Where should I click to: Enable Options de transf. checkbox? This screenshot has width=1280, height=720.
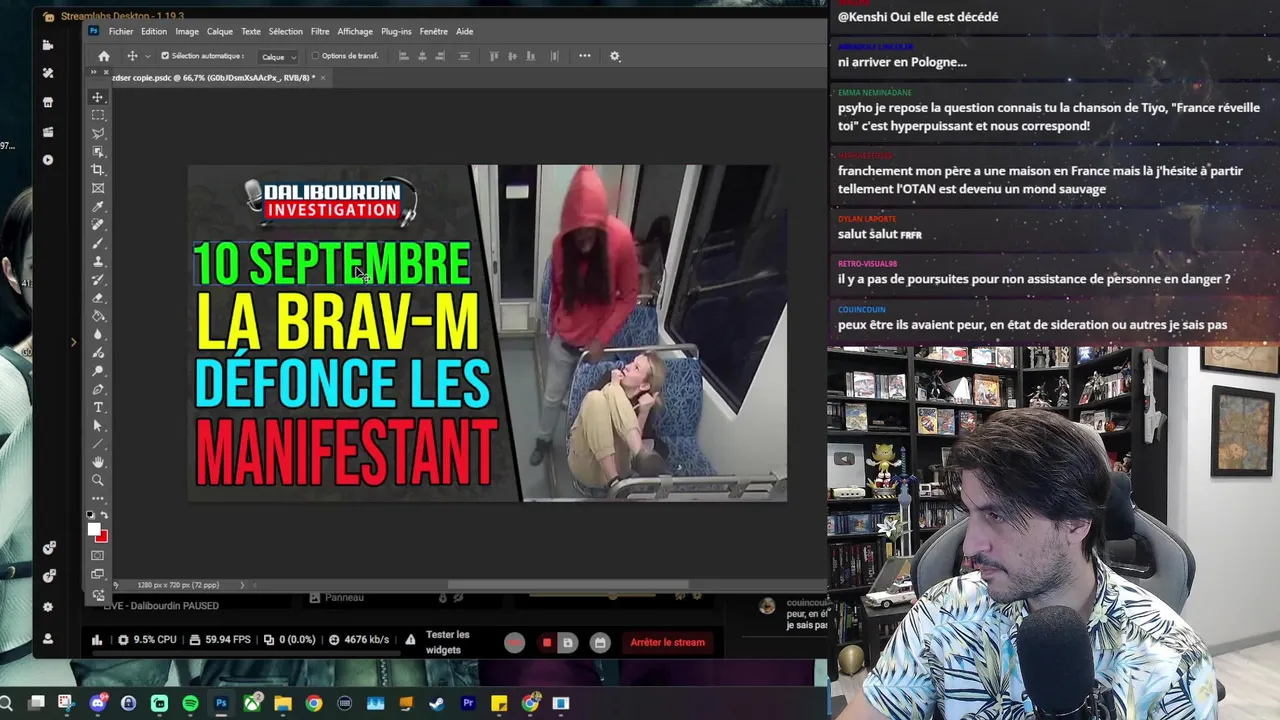[315, 56]
